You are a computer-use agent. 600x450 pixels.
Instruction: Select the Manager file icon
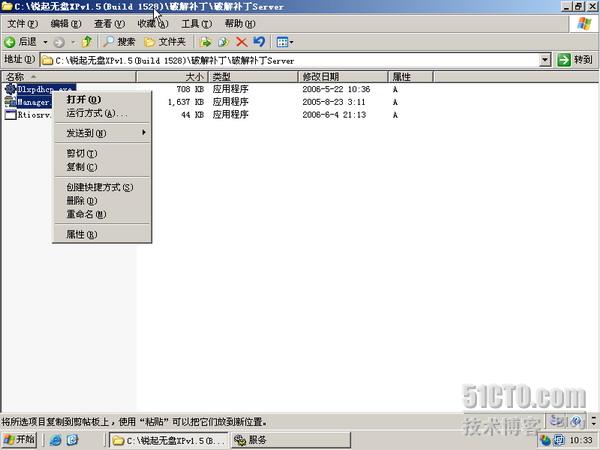tap(10, 102)
